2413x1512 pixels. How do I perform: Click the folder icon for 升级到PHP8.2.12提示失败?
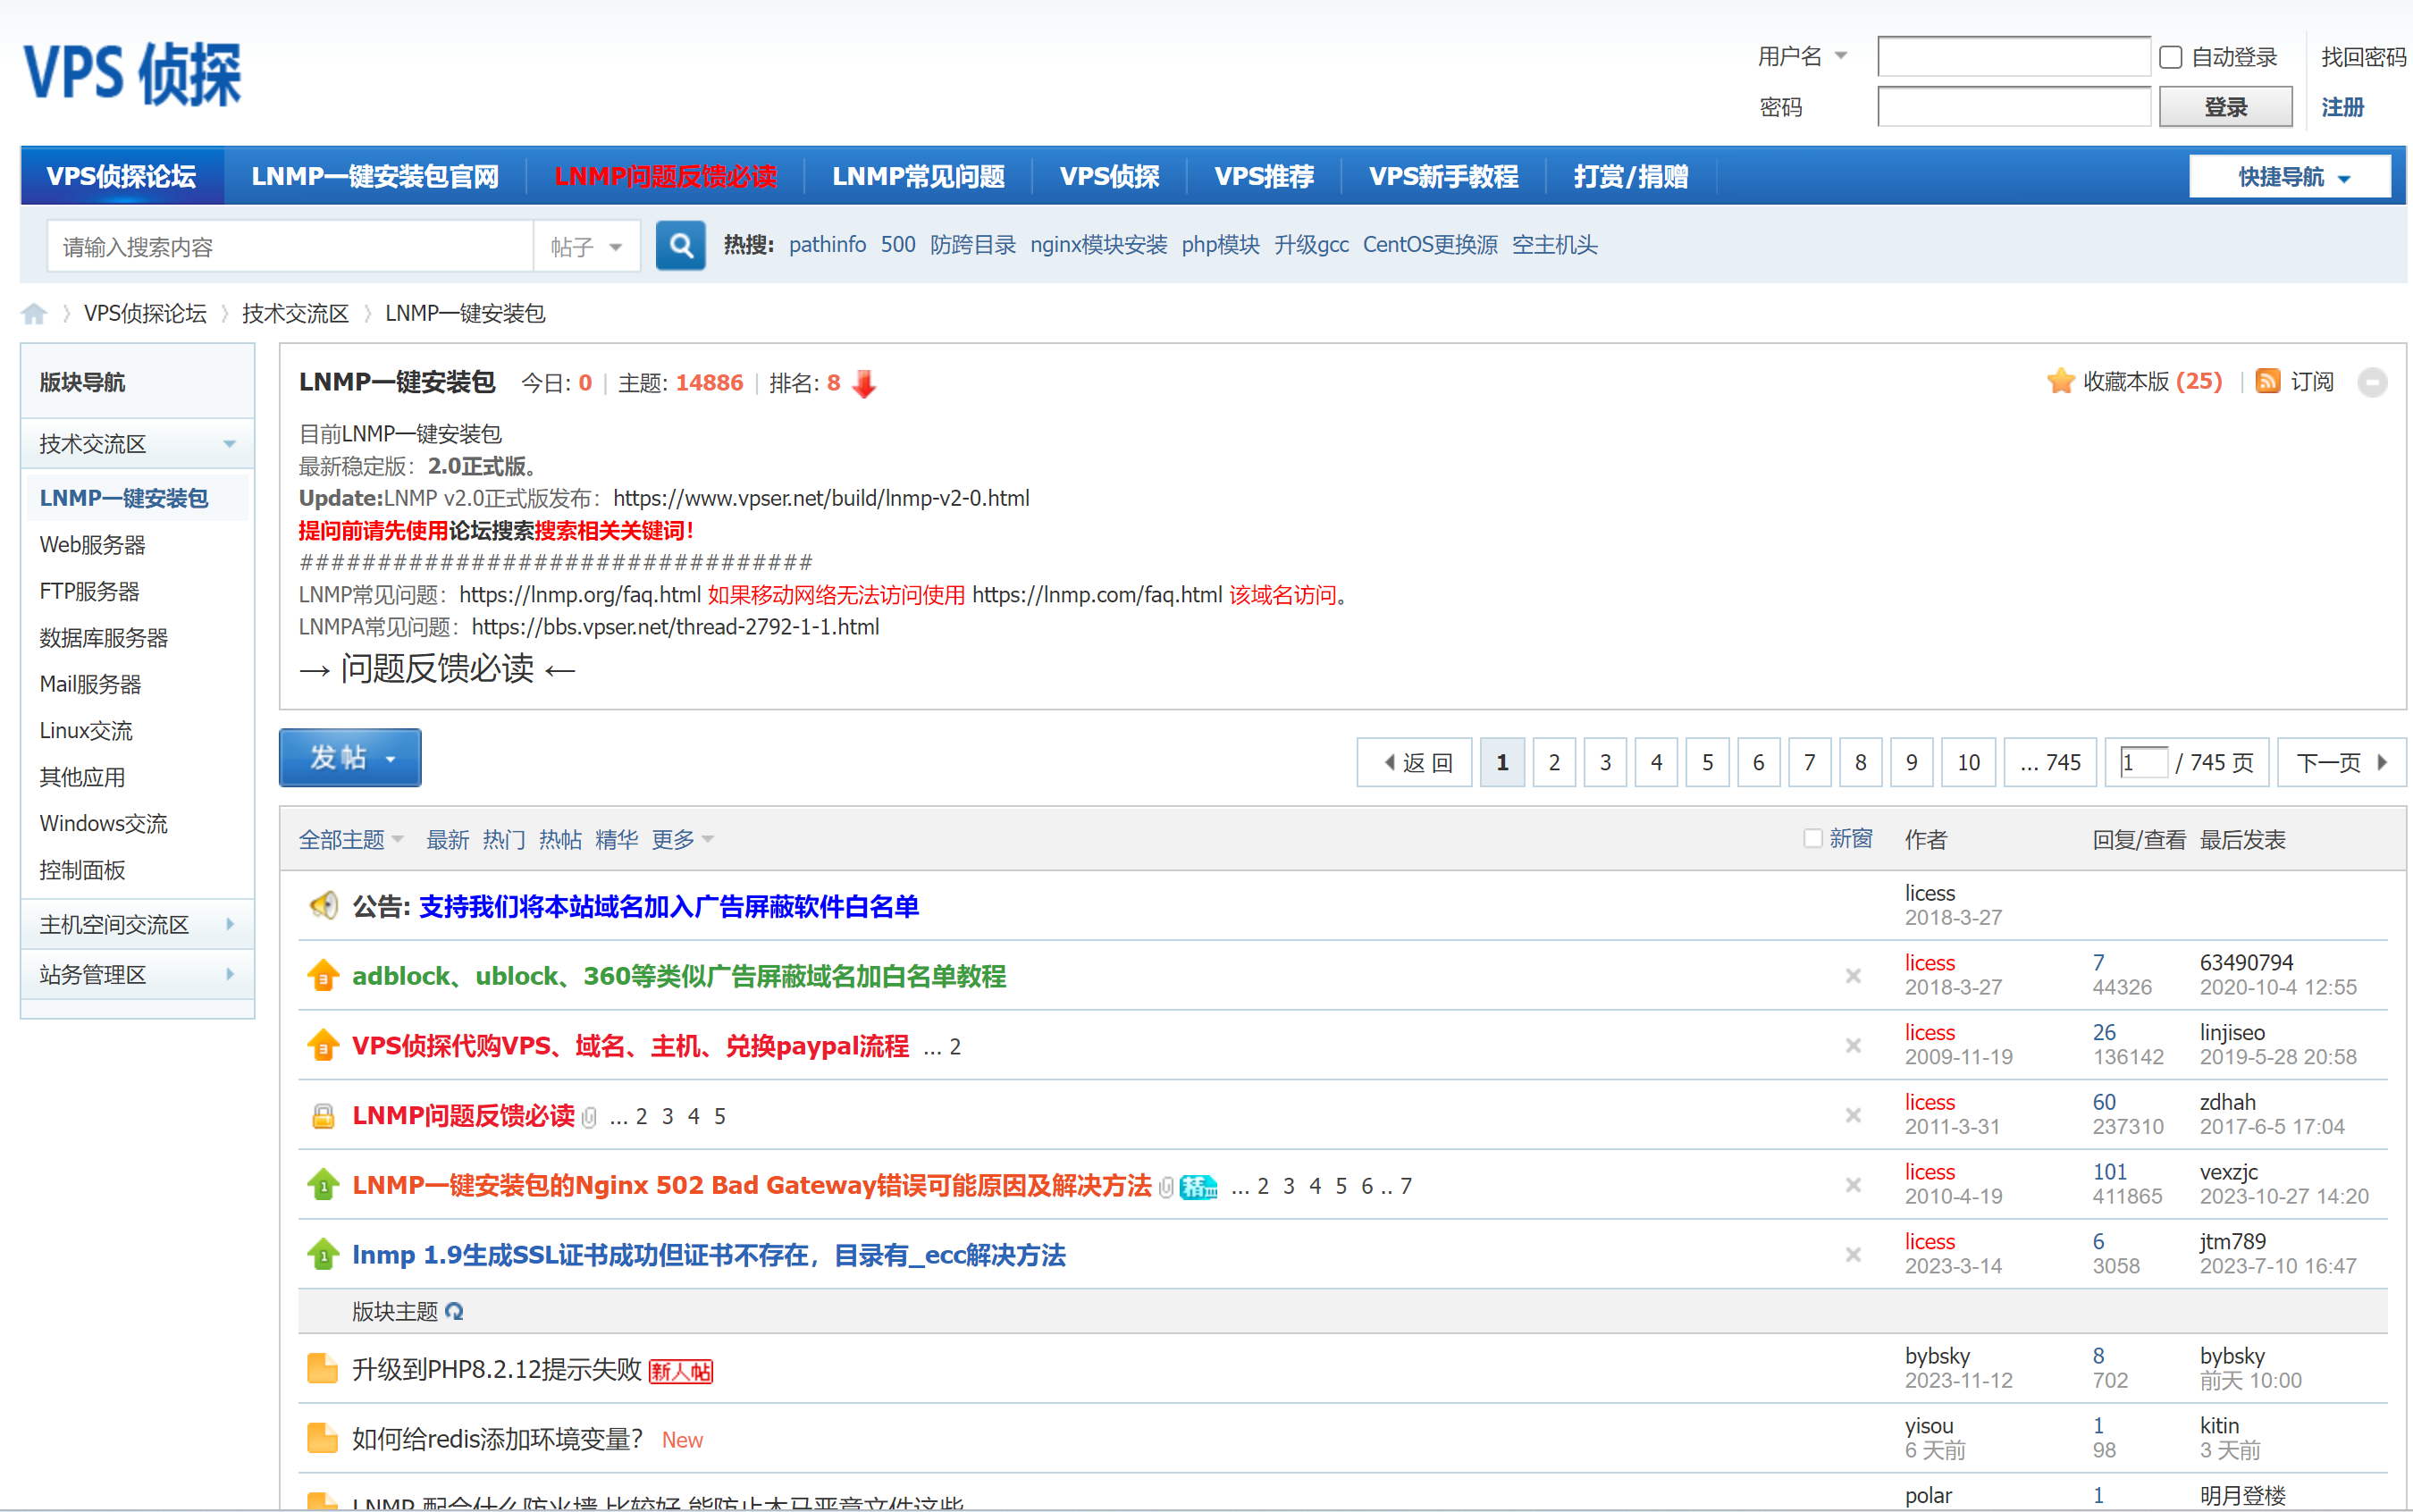click(x=322, y=1369)
